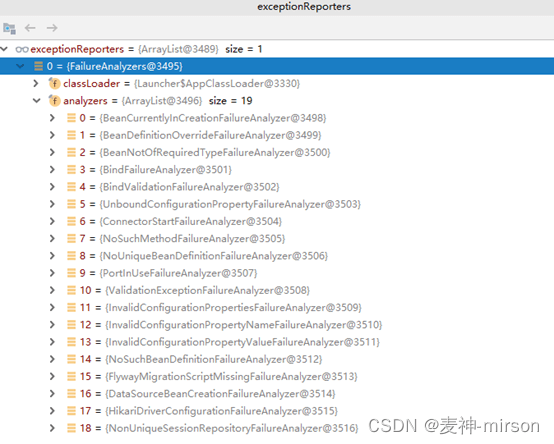This screenshot has height=444, width=554.
Task: Expand the NonUniqueSessionRepositoryFailureAnalyzer entry
Action: 52,428
